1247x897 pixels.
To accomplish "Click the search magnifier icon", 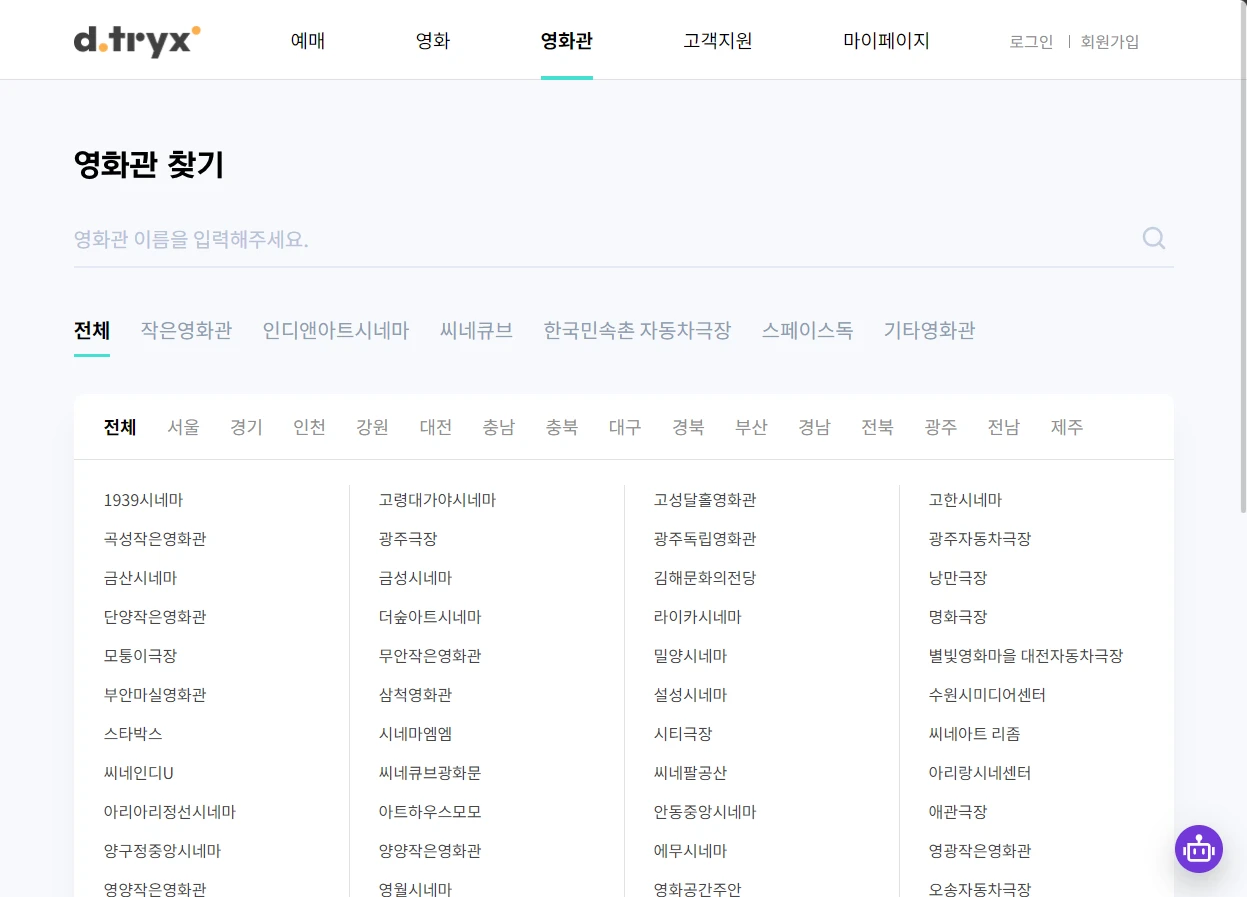I will pos(1154,238).
